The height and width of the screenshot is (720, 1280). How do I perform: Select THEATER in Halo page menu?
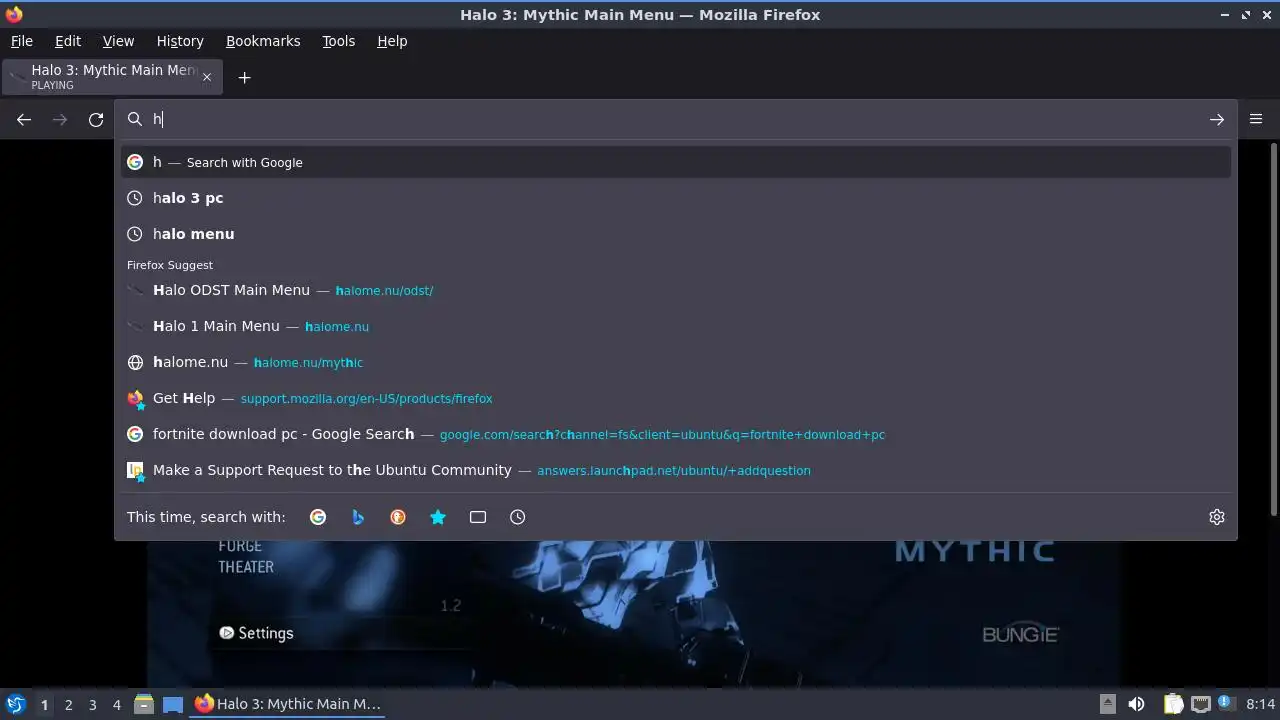246,567
